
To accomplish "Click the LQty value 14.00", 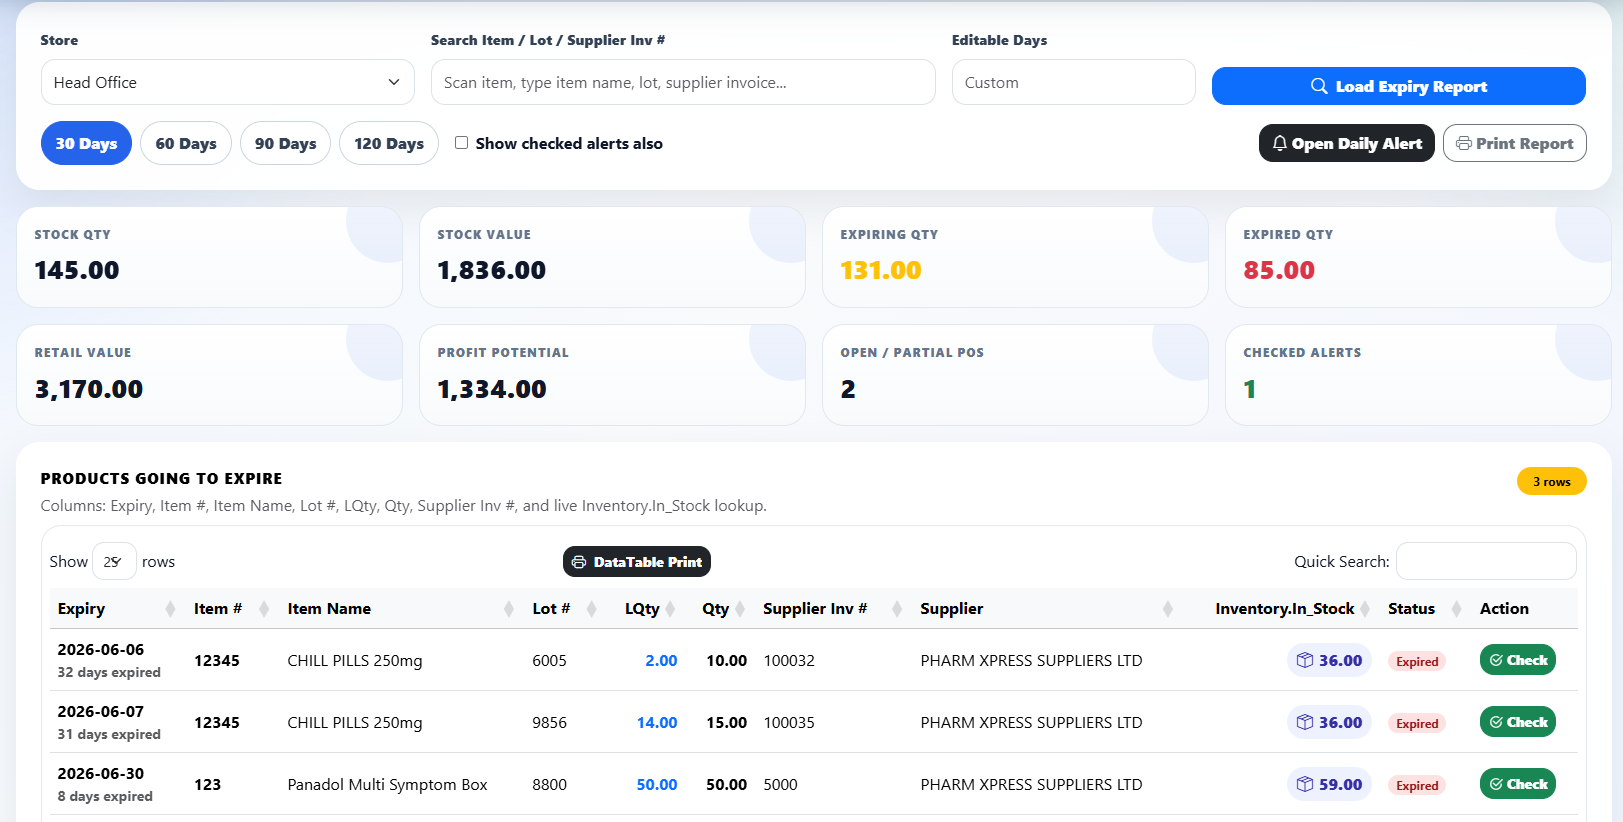I will 657,723.
